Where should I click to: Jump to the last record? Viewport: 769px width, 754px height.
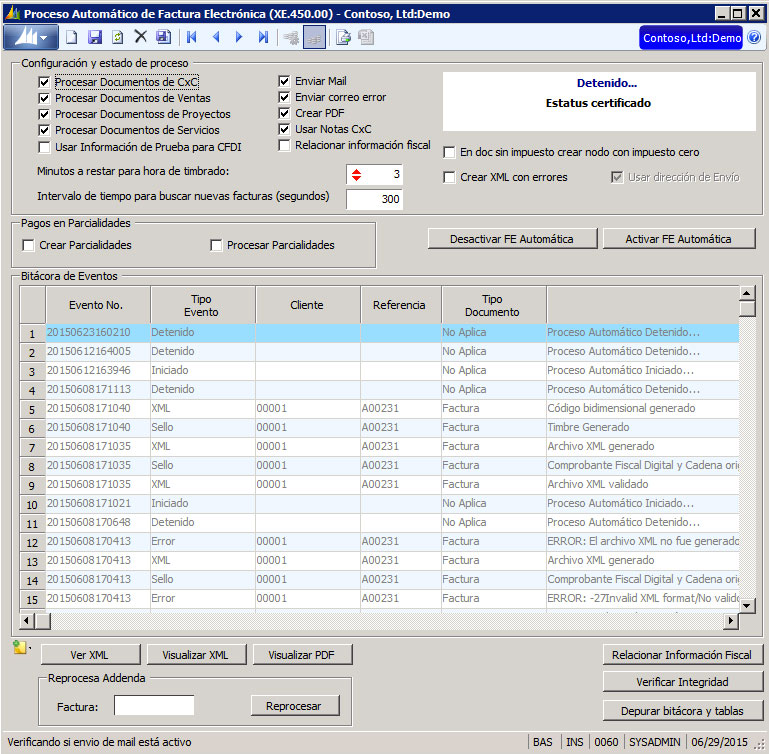(x=263, y=37)
